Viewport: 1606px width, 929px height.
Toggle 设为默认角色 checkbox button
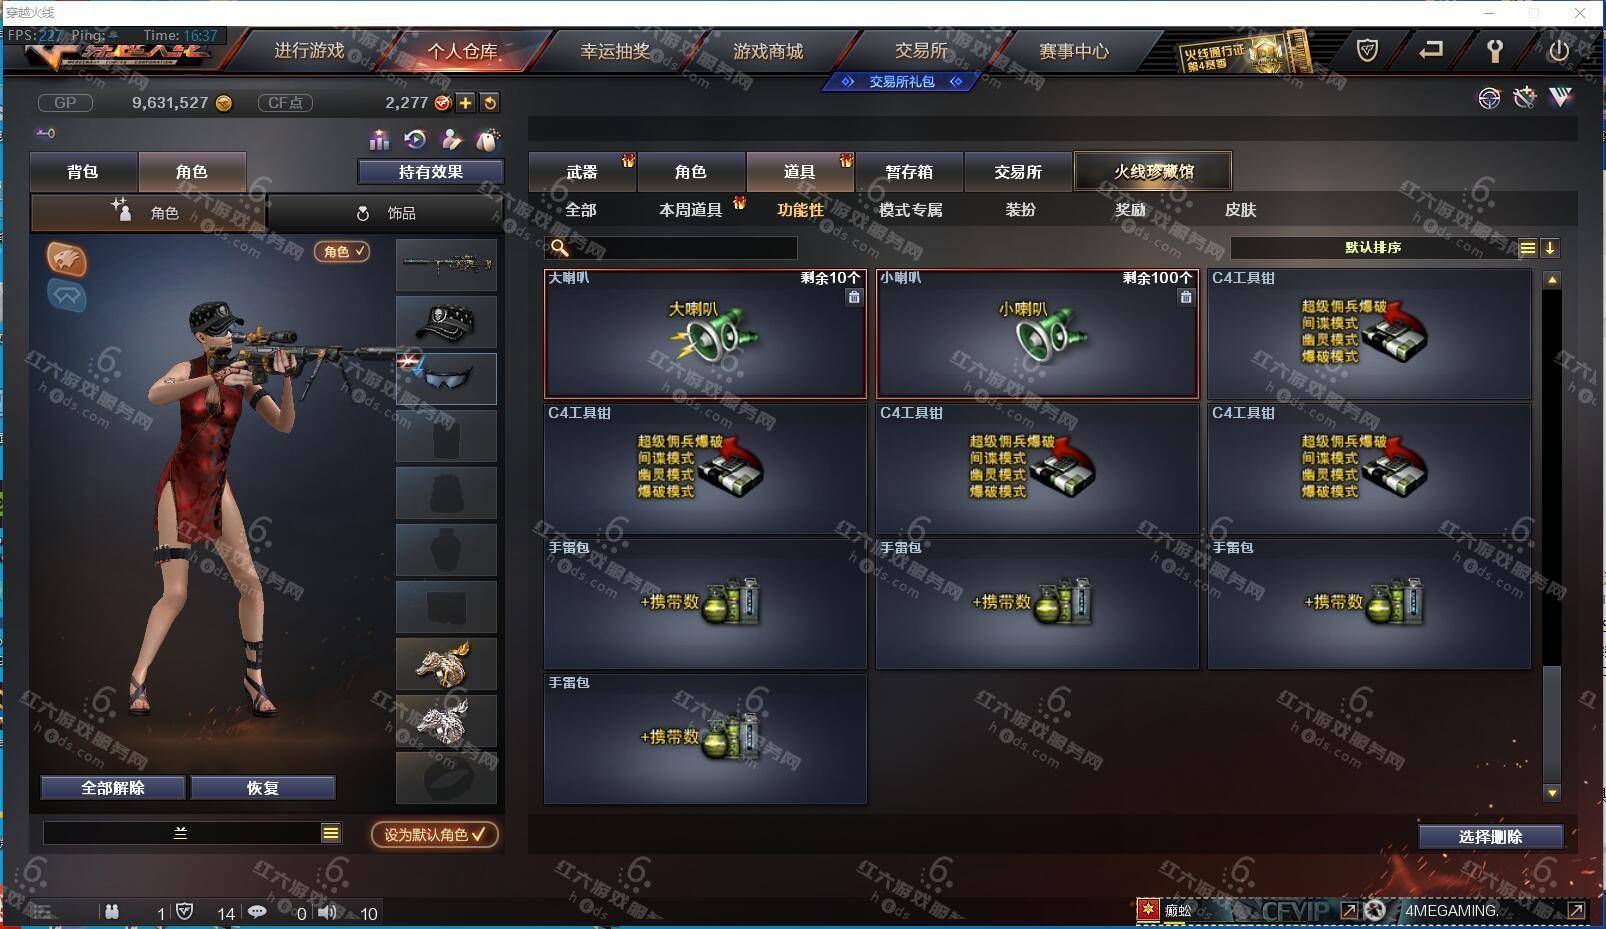pyautogui.click(x=435, y=834)
